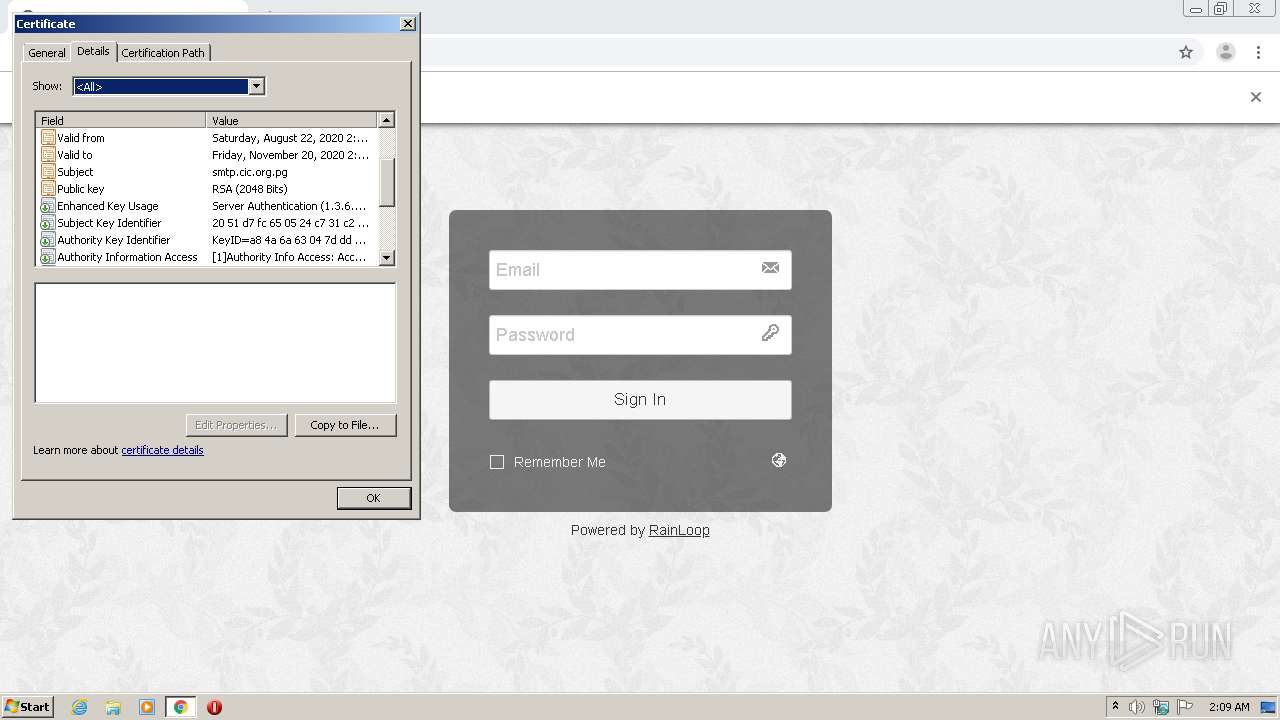Image resolution: width=1280 pixels, height=720 pixels.
Task: Select the Enhanced Key Usage row
Action: tap(207, 206)
